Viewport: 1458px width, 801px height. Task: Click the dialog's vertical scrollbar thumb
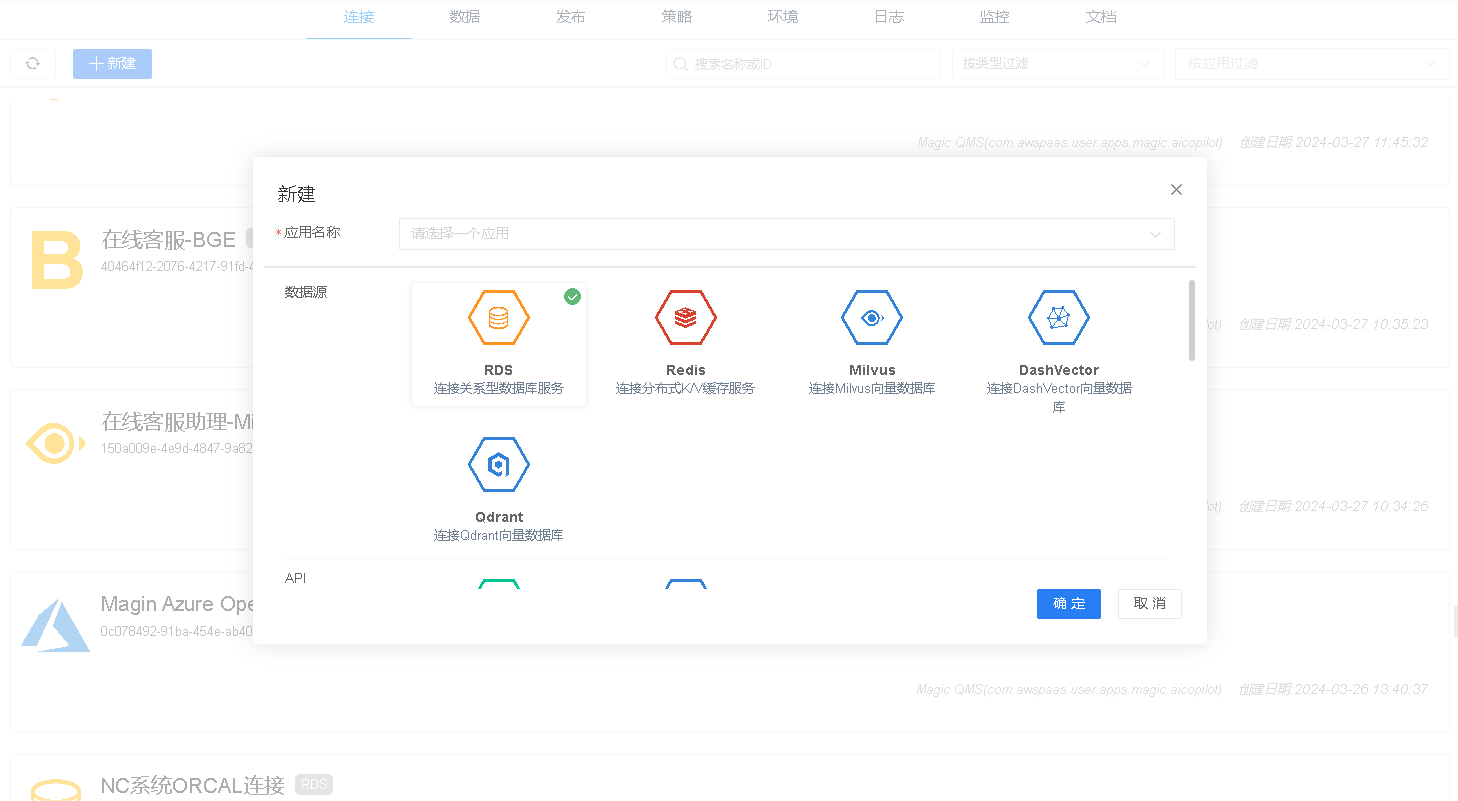[1191, 320]
